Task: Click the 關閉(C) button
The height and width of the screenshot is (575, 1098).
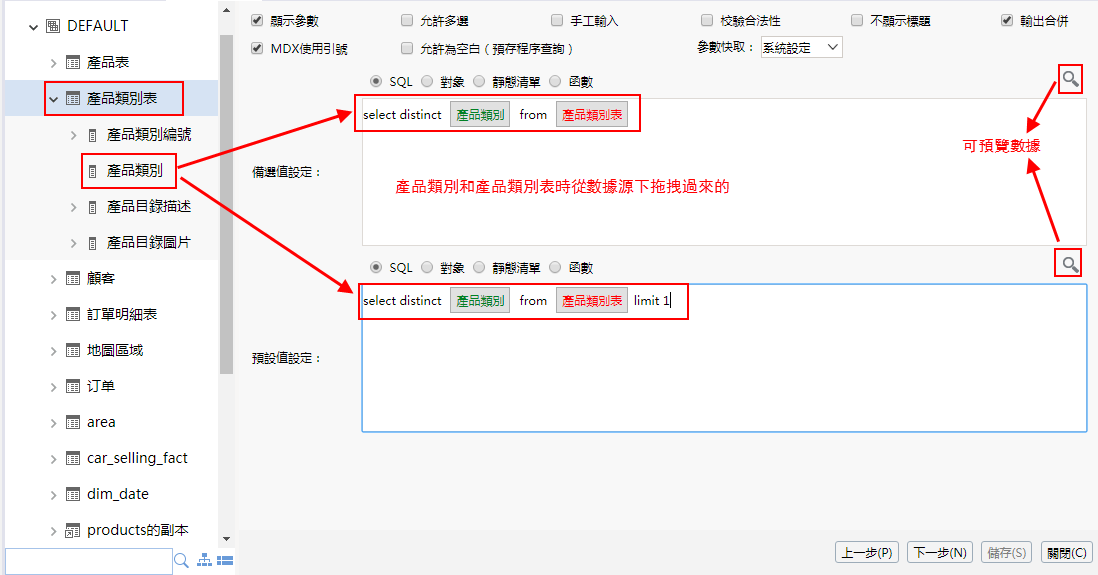Action: [x=1064, y=552]
